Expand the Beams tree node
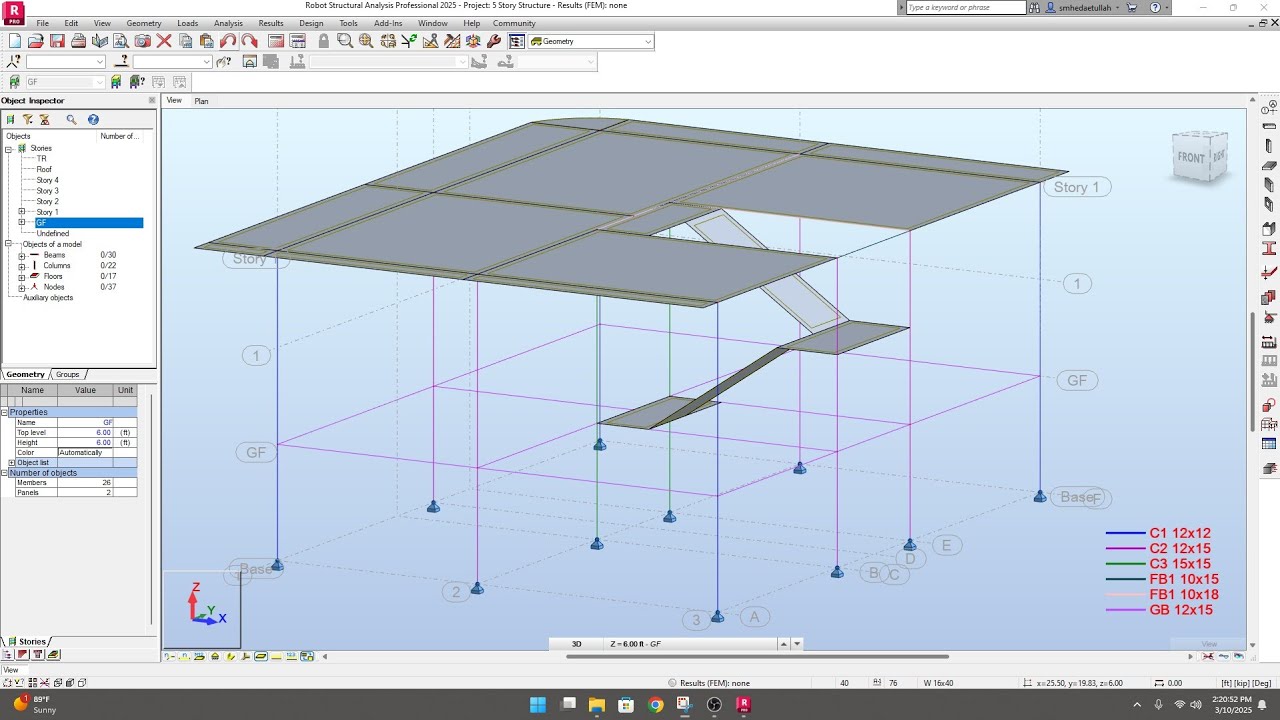The width and height of the screenshot is (1280, 720). [22, 255]
